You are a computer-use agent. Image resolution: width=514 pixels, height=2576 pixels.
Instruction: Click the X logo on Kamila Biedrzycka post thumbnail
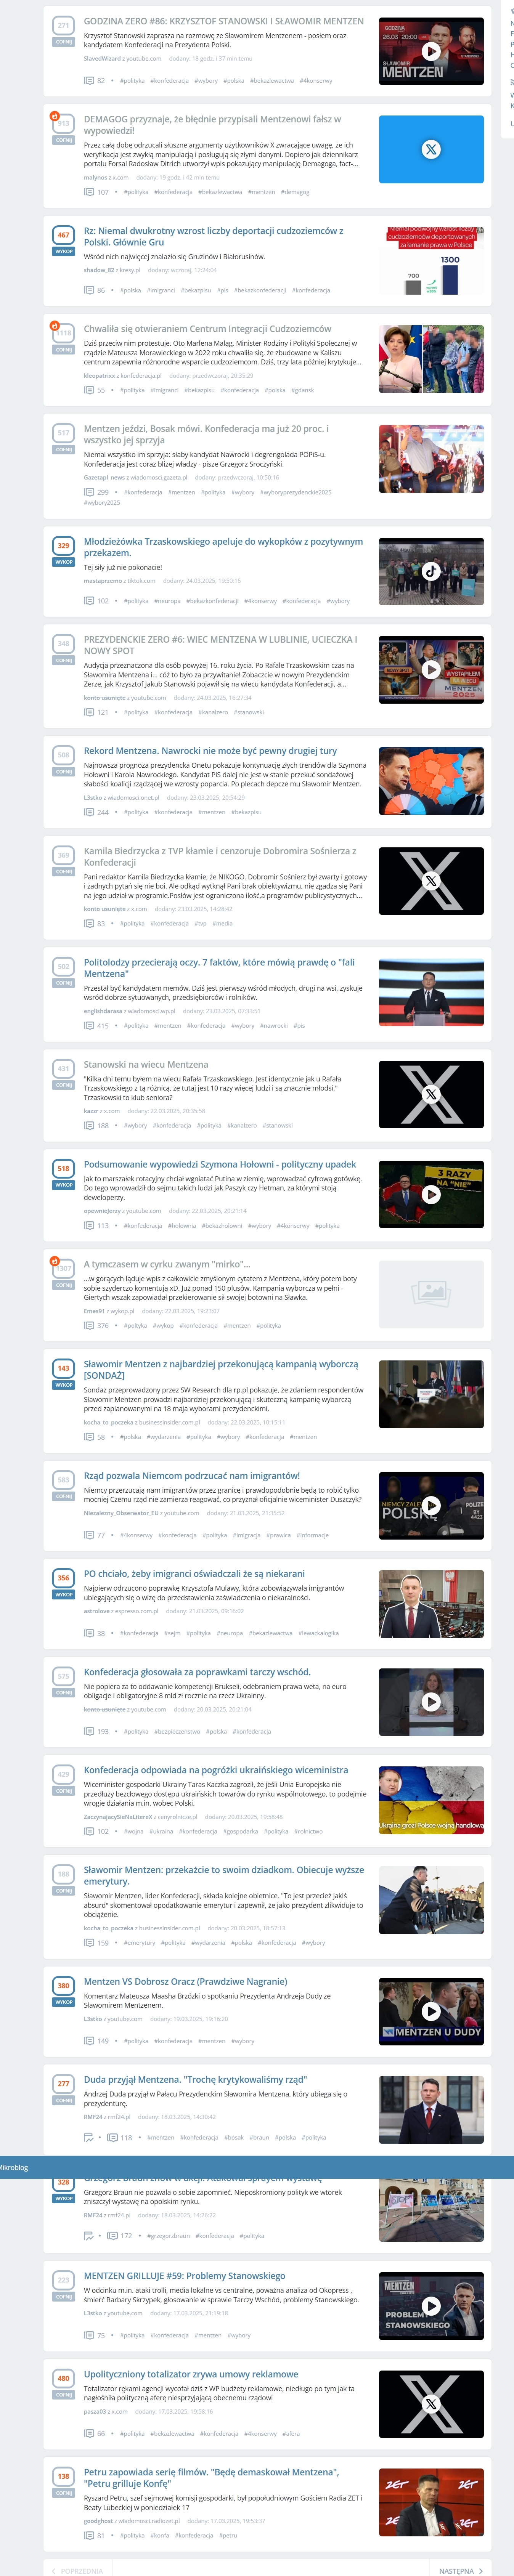431,881
